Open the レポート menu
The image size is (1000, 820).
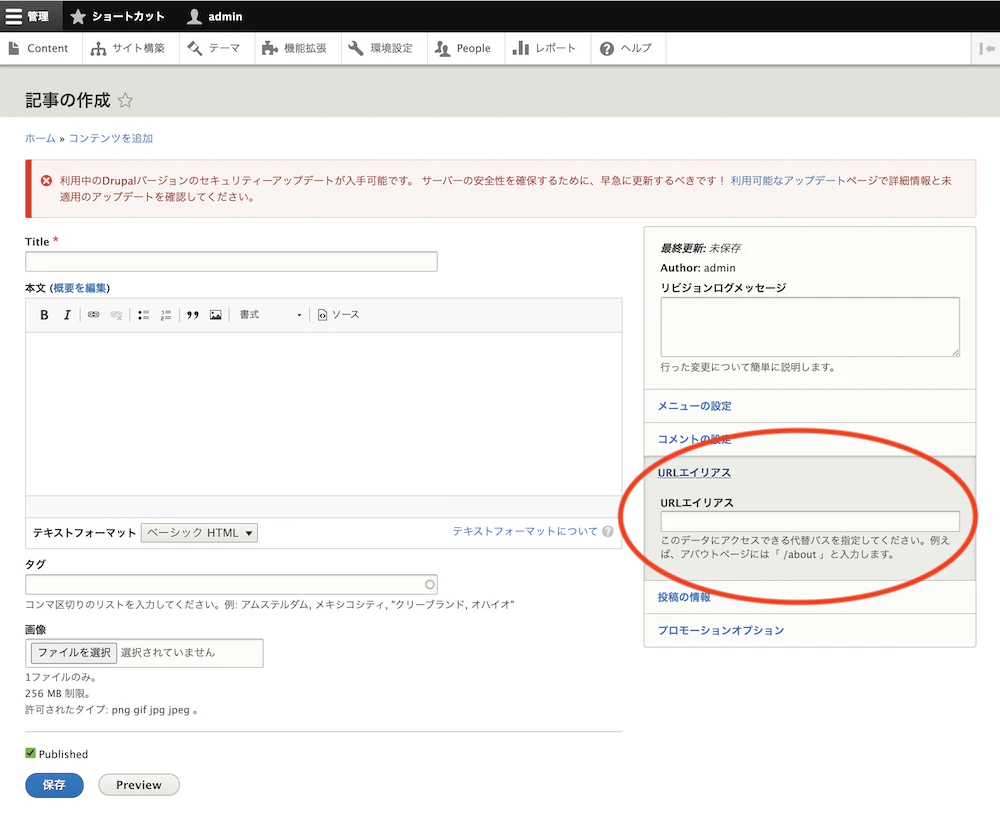pos(545,48)
